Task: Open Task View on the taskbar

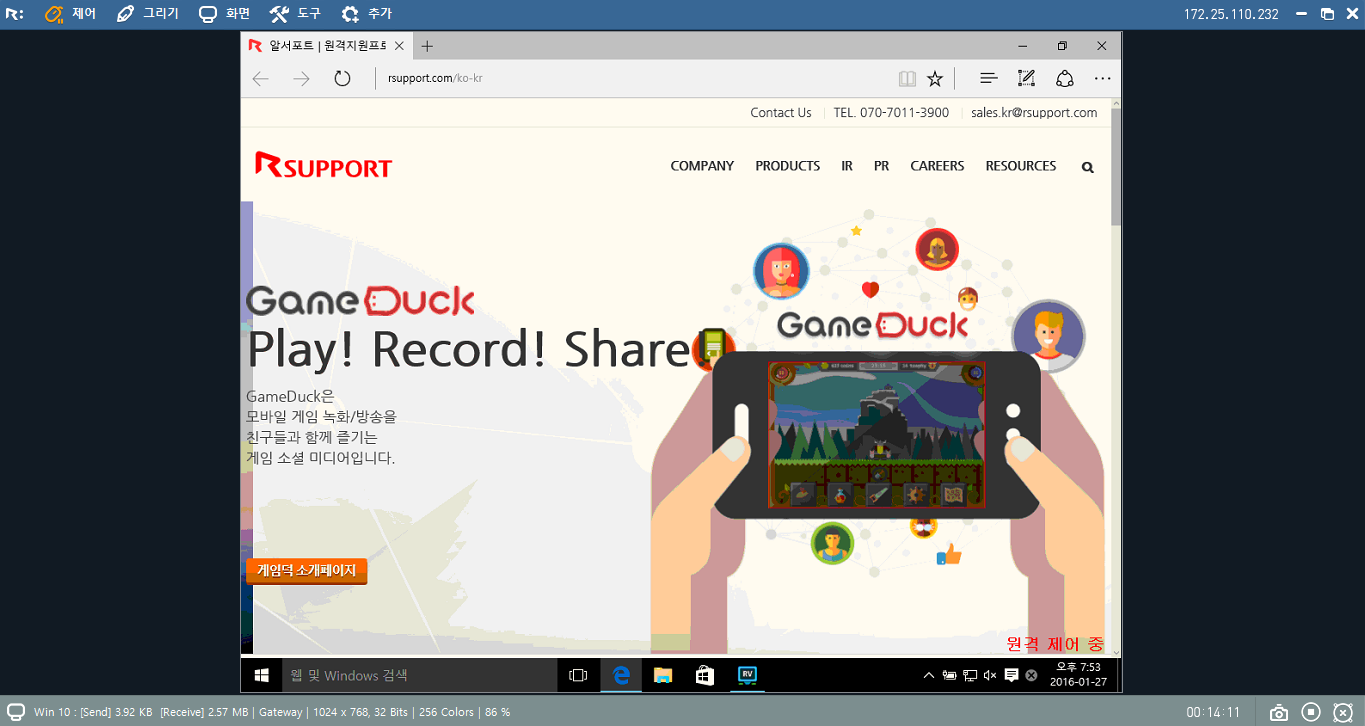Action: coord(578,675)
